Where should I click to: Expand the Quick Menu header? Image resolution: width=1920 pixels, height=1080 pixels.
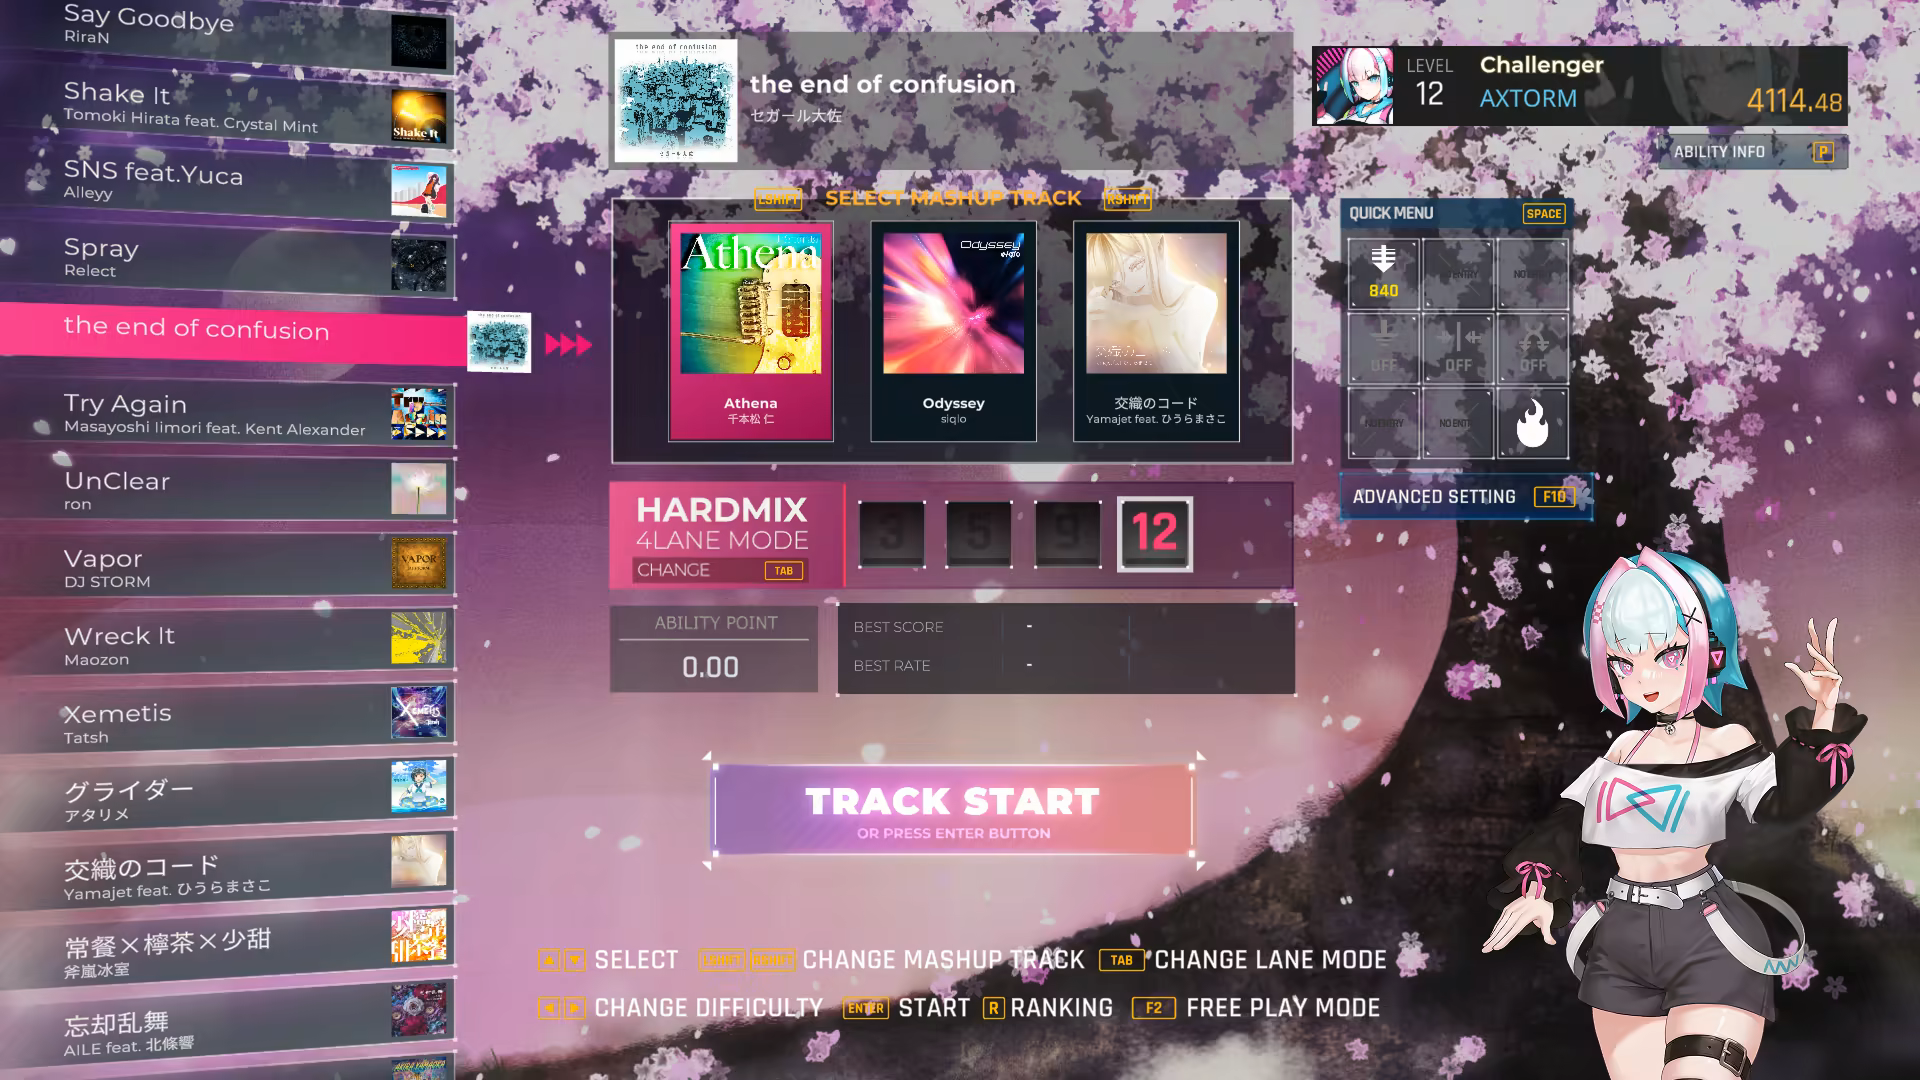pyautogui.click(x=1456, y=213)
